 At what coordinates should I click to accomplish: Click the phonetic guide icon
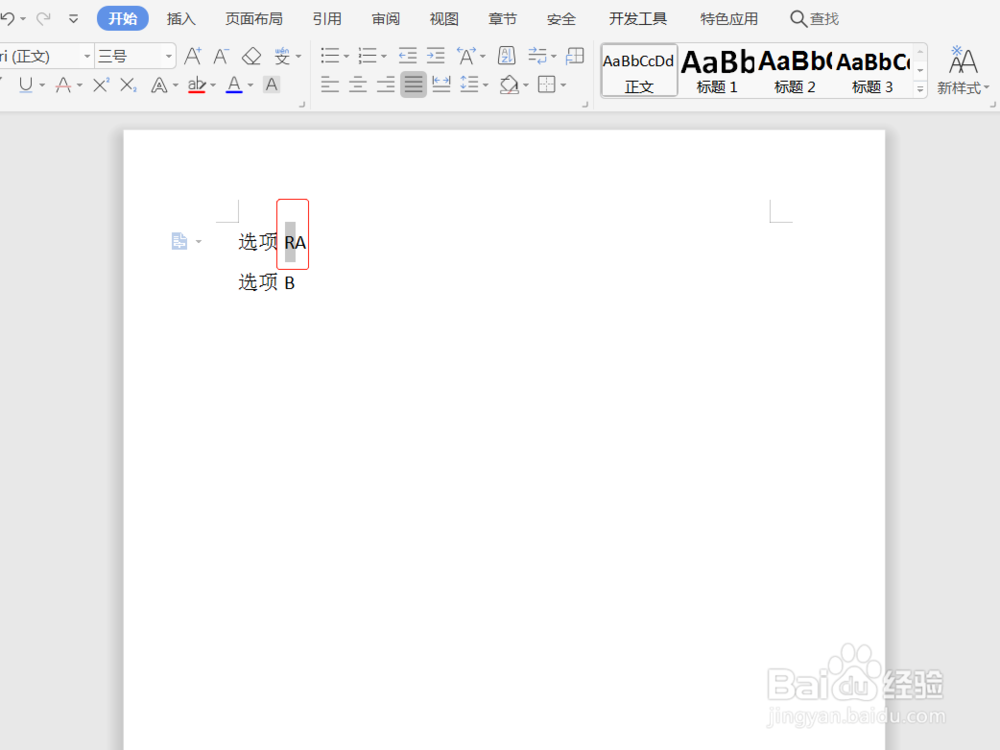[x=283, y=56]
